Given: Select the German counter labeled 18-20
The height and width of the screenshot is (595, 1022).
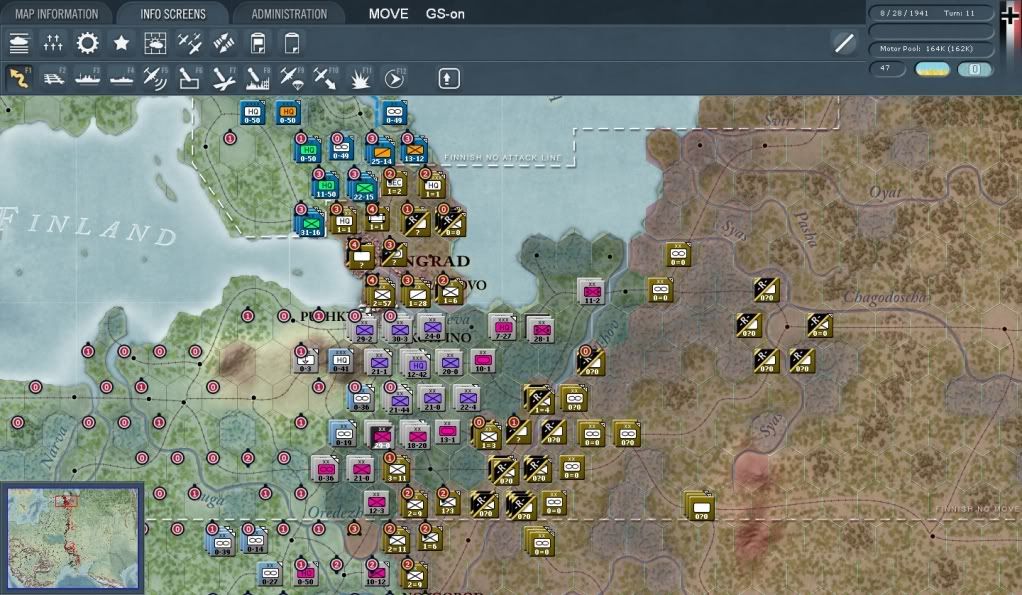Looking at the screenshot, I should [416, 436].
